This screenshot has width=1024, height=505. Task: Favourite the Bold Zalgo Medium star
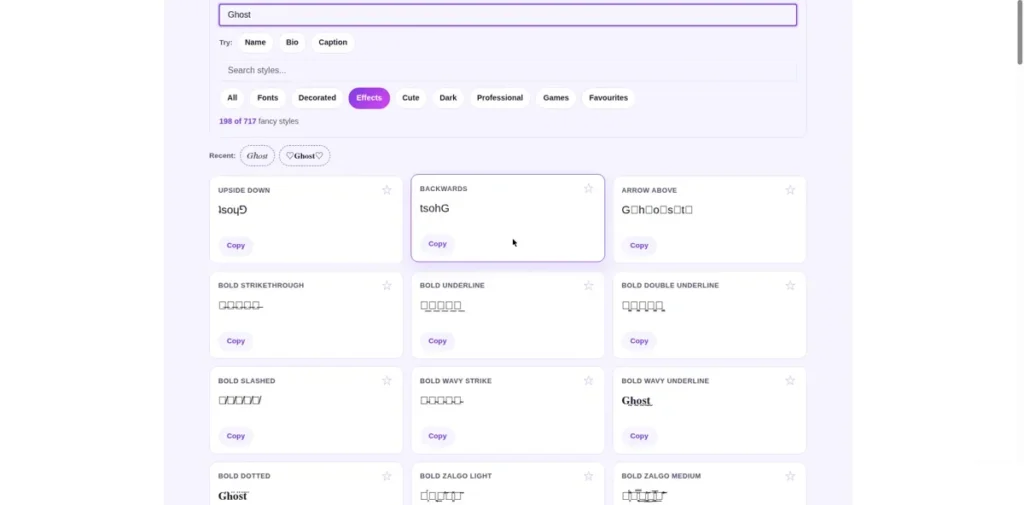tap(790, 476)
